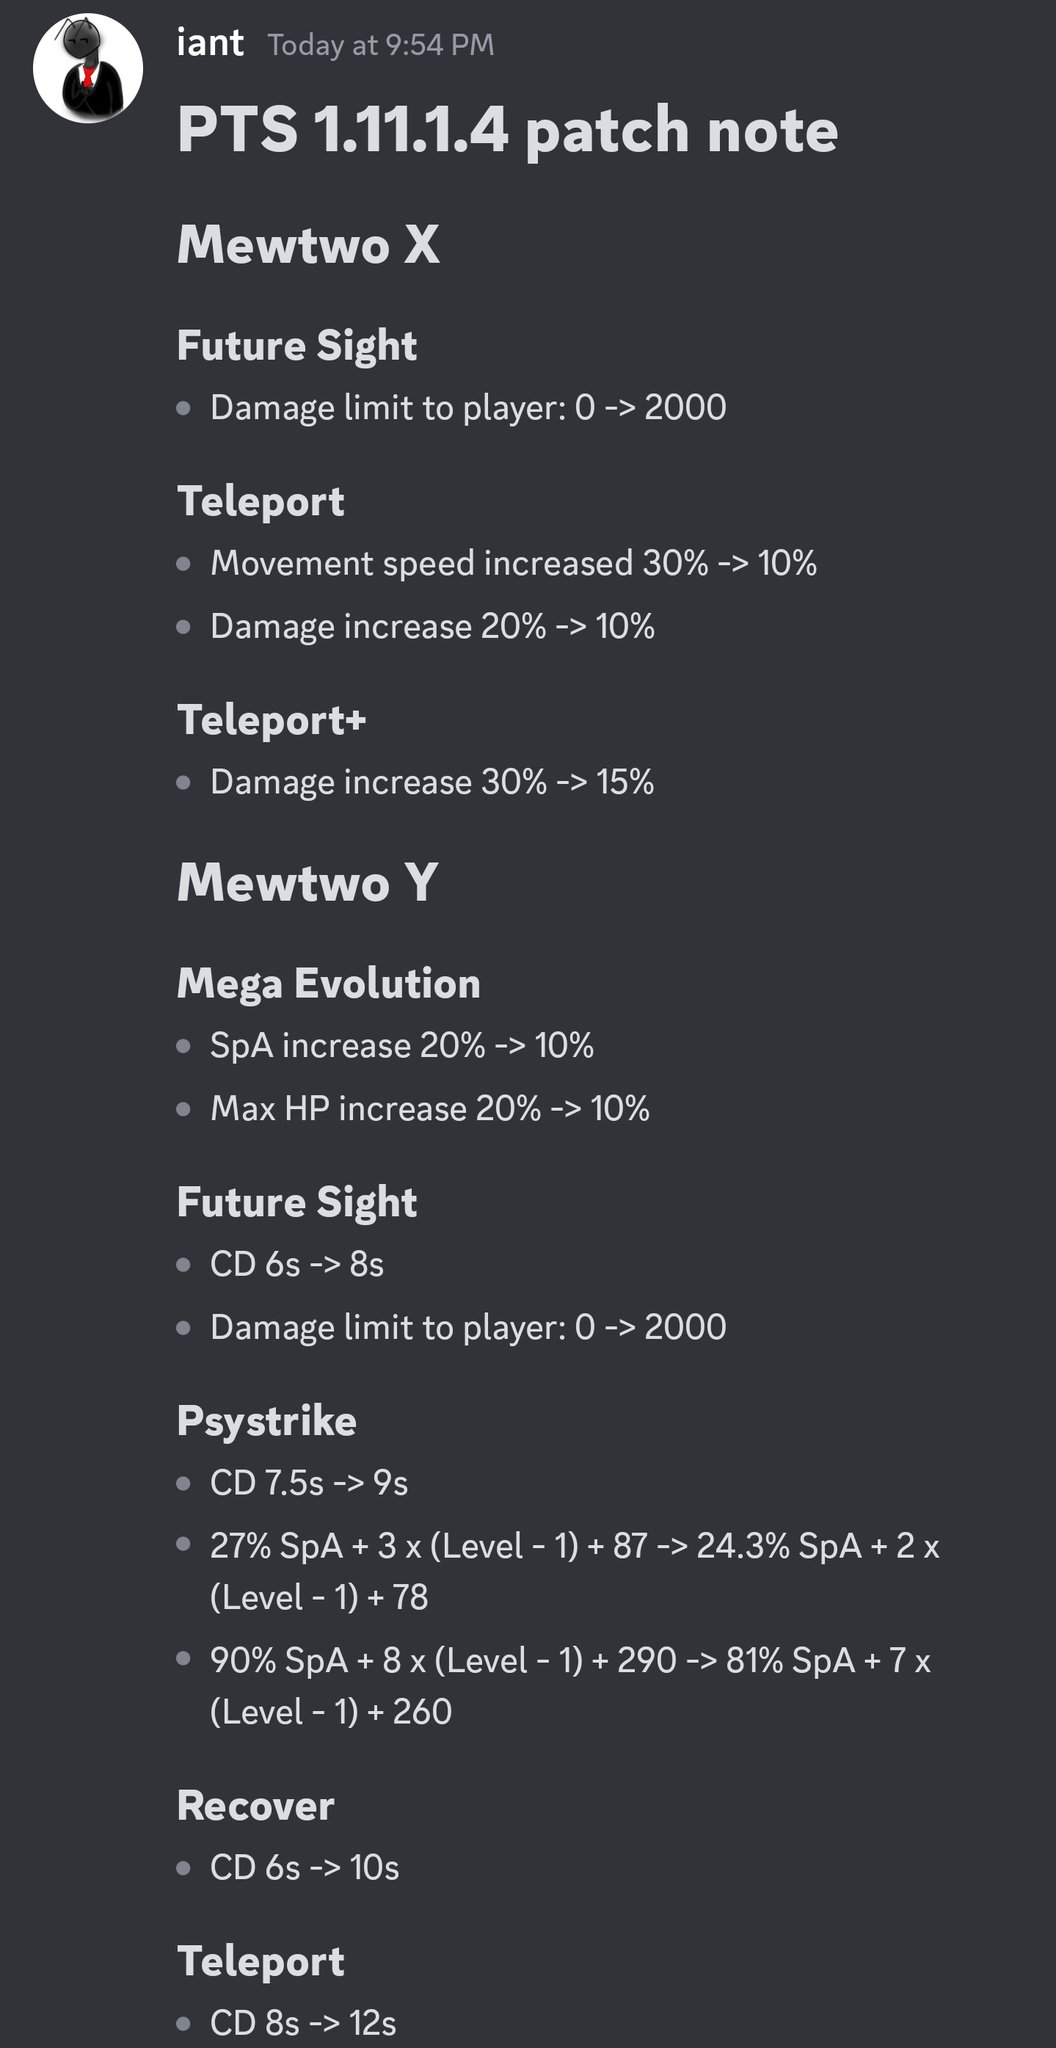Click the Movement speed increased 30% -> 10% line

(x=513, y=564)
